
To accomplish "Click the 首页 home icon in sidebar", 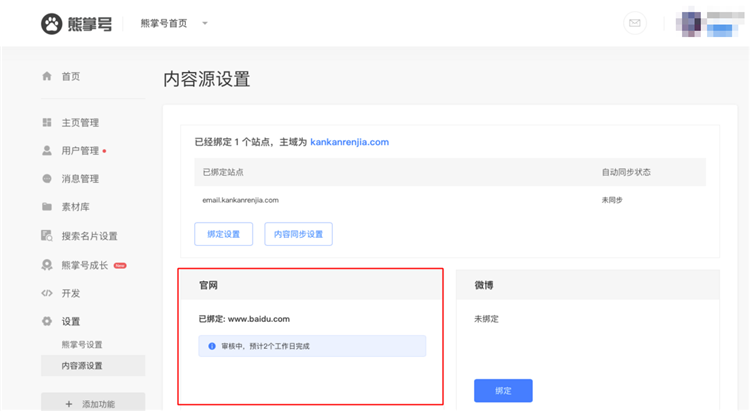I will coord(47,76).
